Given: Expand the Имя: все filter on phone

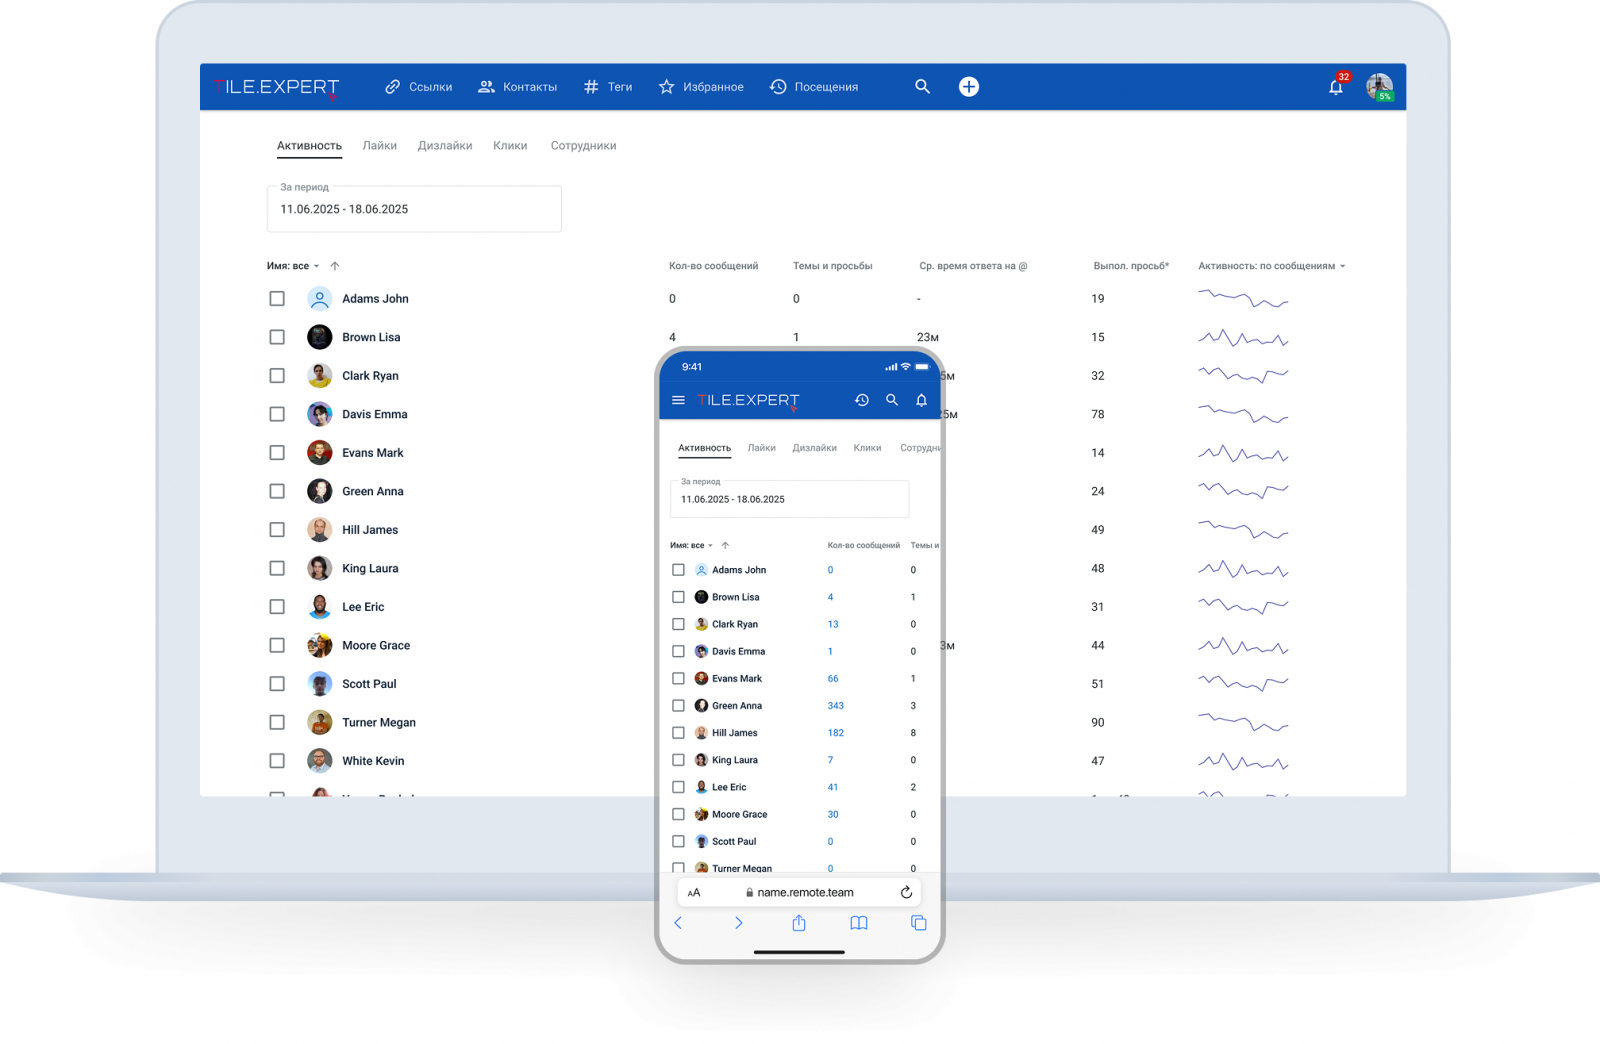Looking at the screenshot, I should click(691, 546).
